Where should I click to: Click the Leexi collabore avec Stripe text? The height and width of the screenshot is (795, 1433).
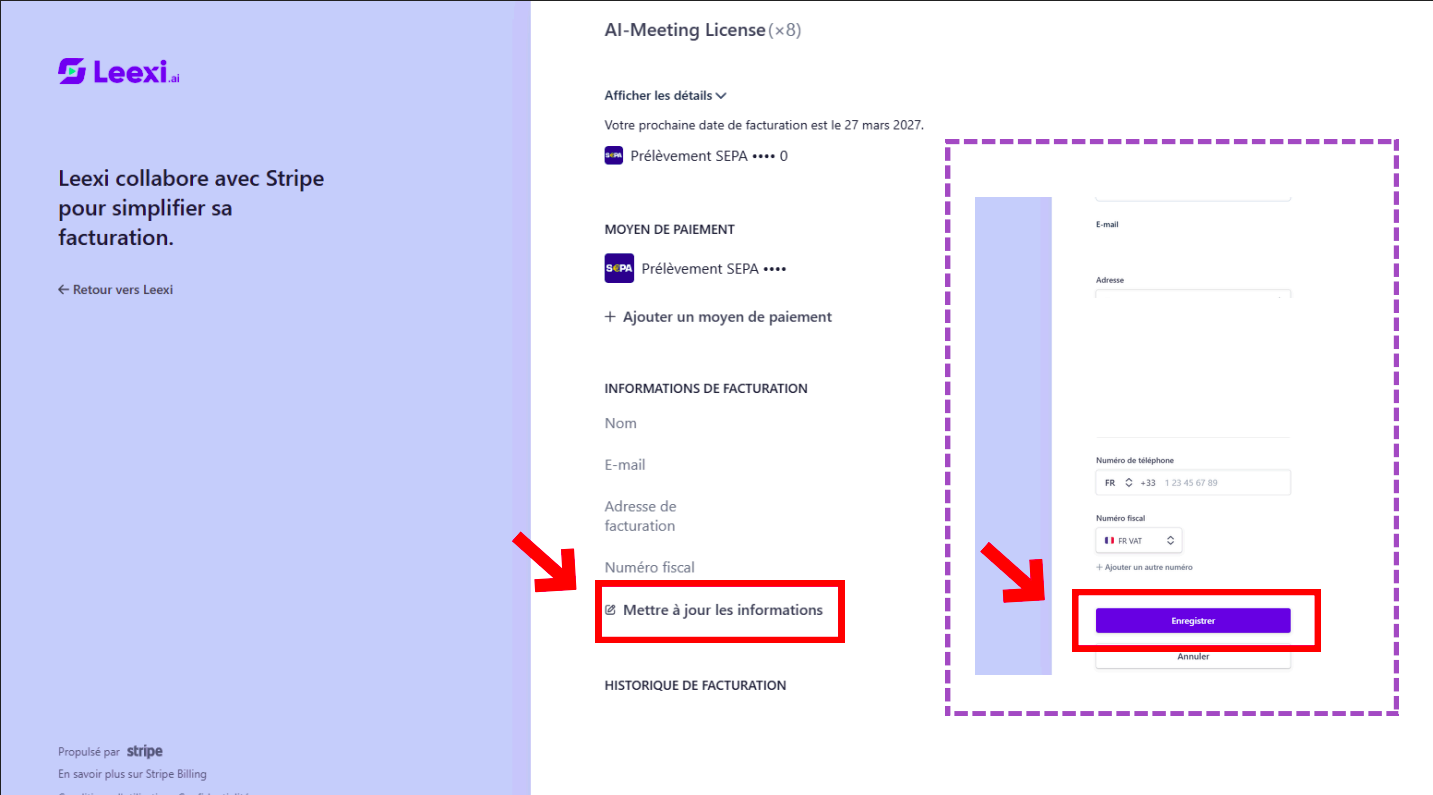click(191, 209)
